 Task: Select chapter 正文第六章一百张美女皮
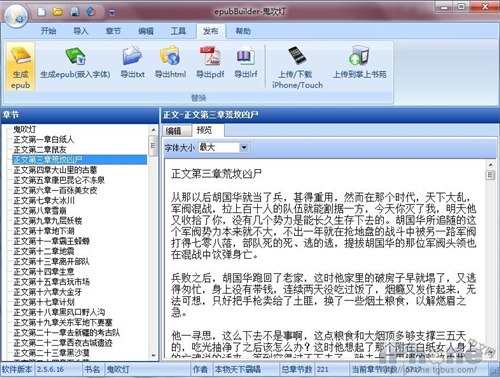pyautogui.click(x=55, y=190)
